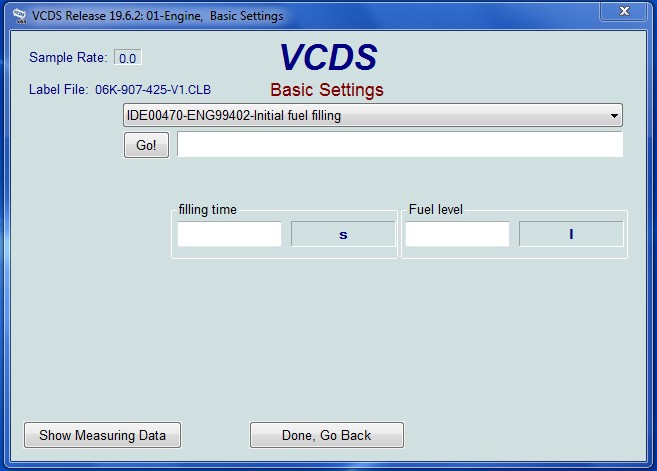Image resolution: width=657 pixels, height=471 pixels.
Task: Click the Sample Rate label
Action: point(68,57)
